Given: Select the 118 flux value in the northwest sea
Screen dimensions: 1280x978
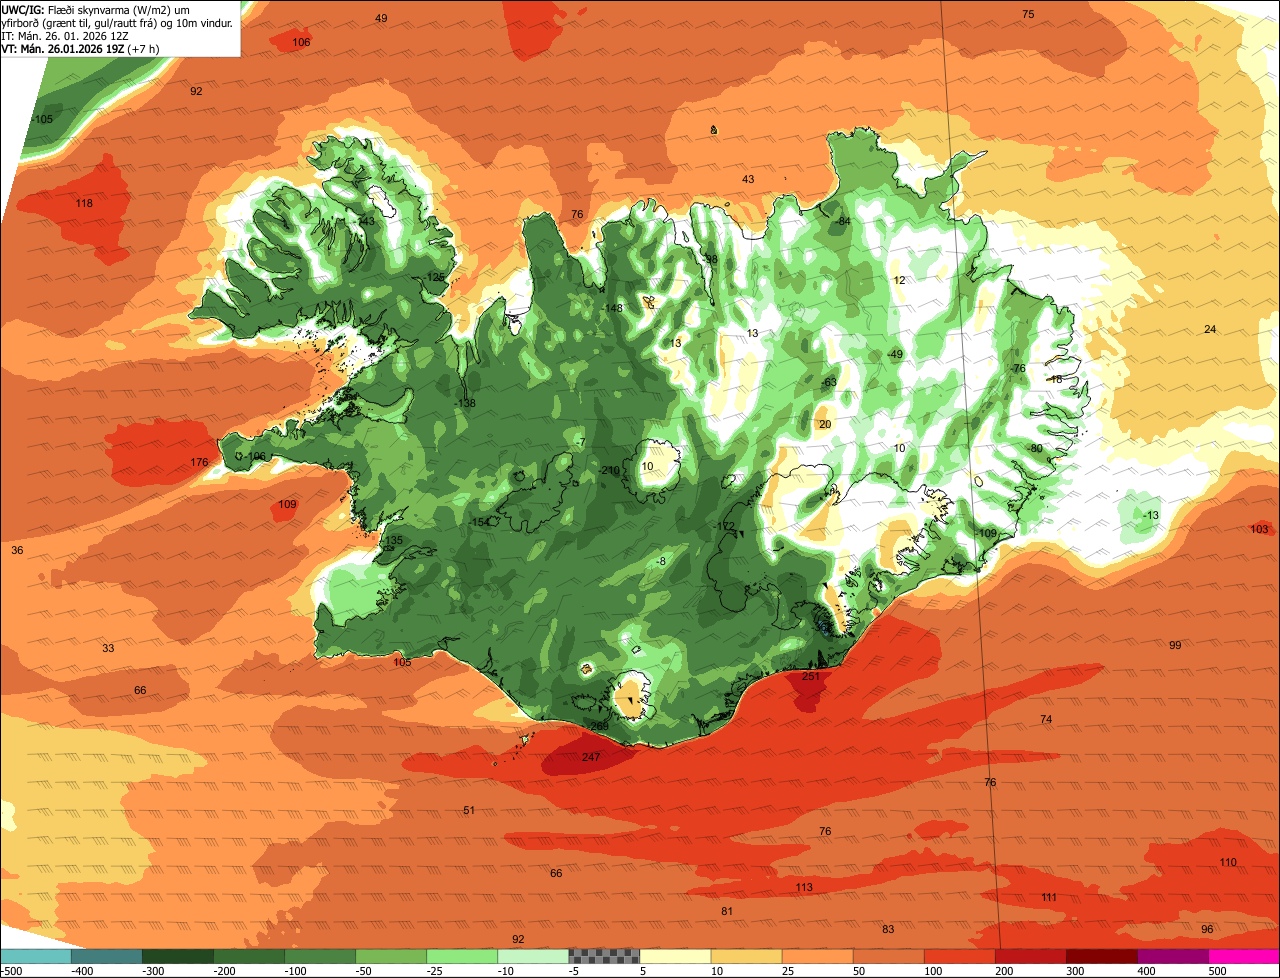Looking at the screenshot, I should pyautogui.click(x=84, y=204).
